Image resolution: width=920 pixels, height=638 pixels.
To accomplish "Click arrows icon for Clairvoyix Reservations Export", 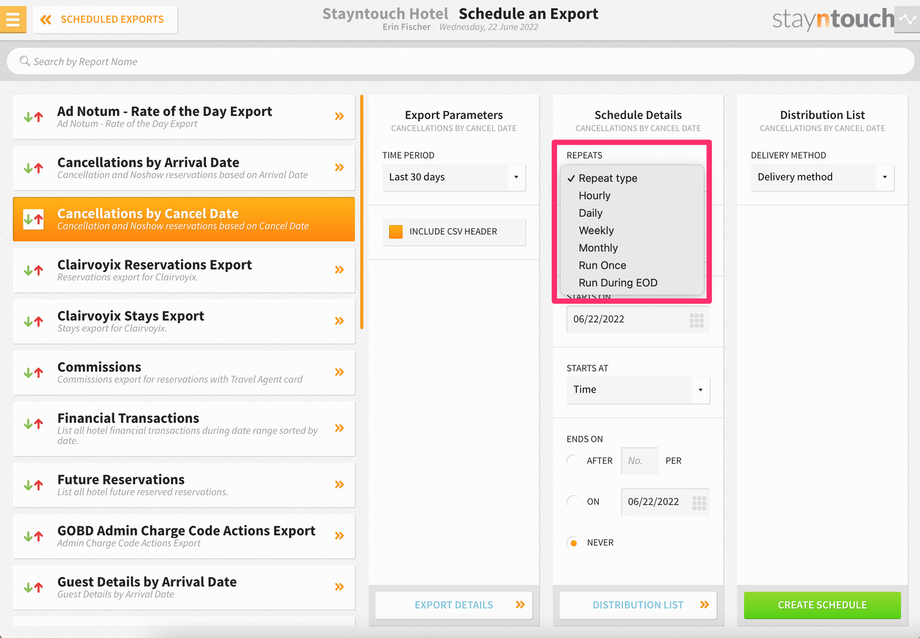I will point(33,270).
